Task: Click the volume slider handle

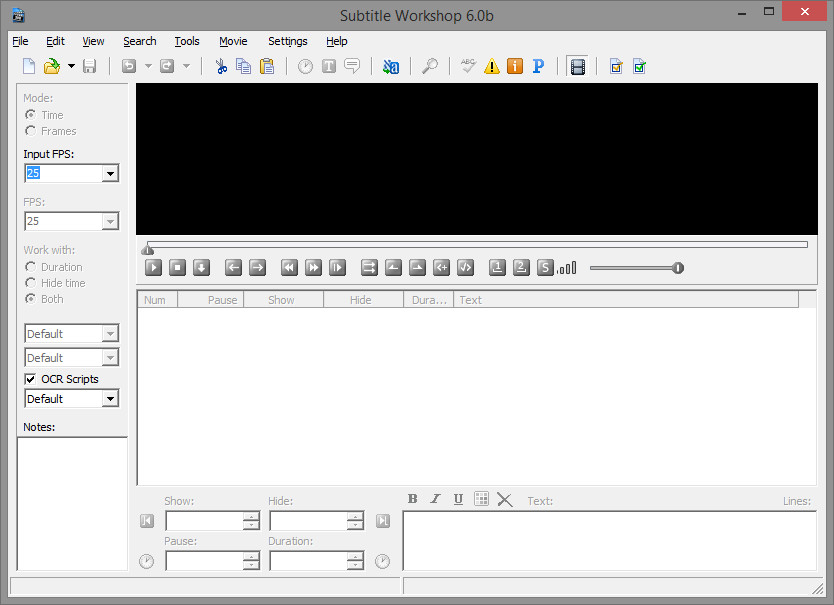Action: 678,268
